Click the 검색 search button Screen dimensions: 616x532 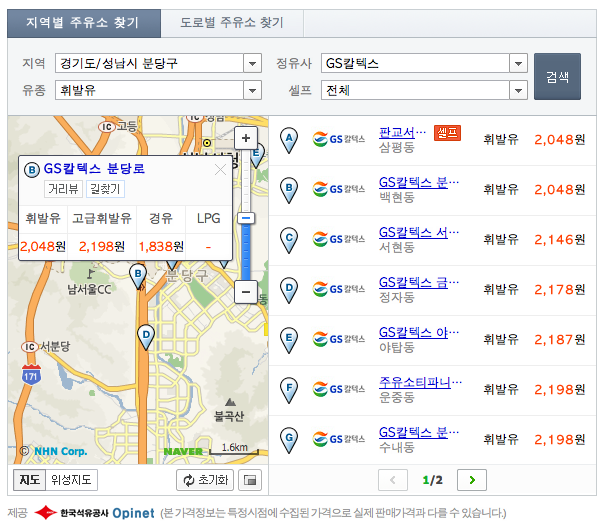(557, 76)
